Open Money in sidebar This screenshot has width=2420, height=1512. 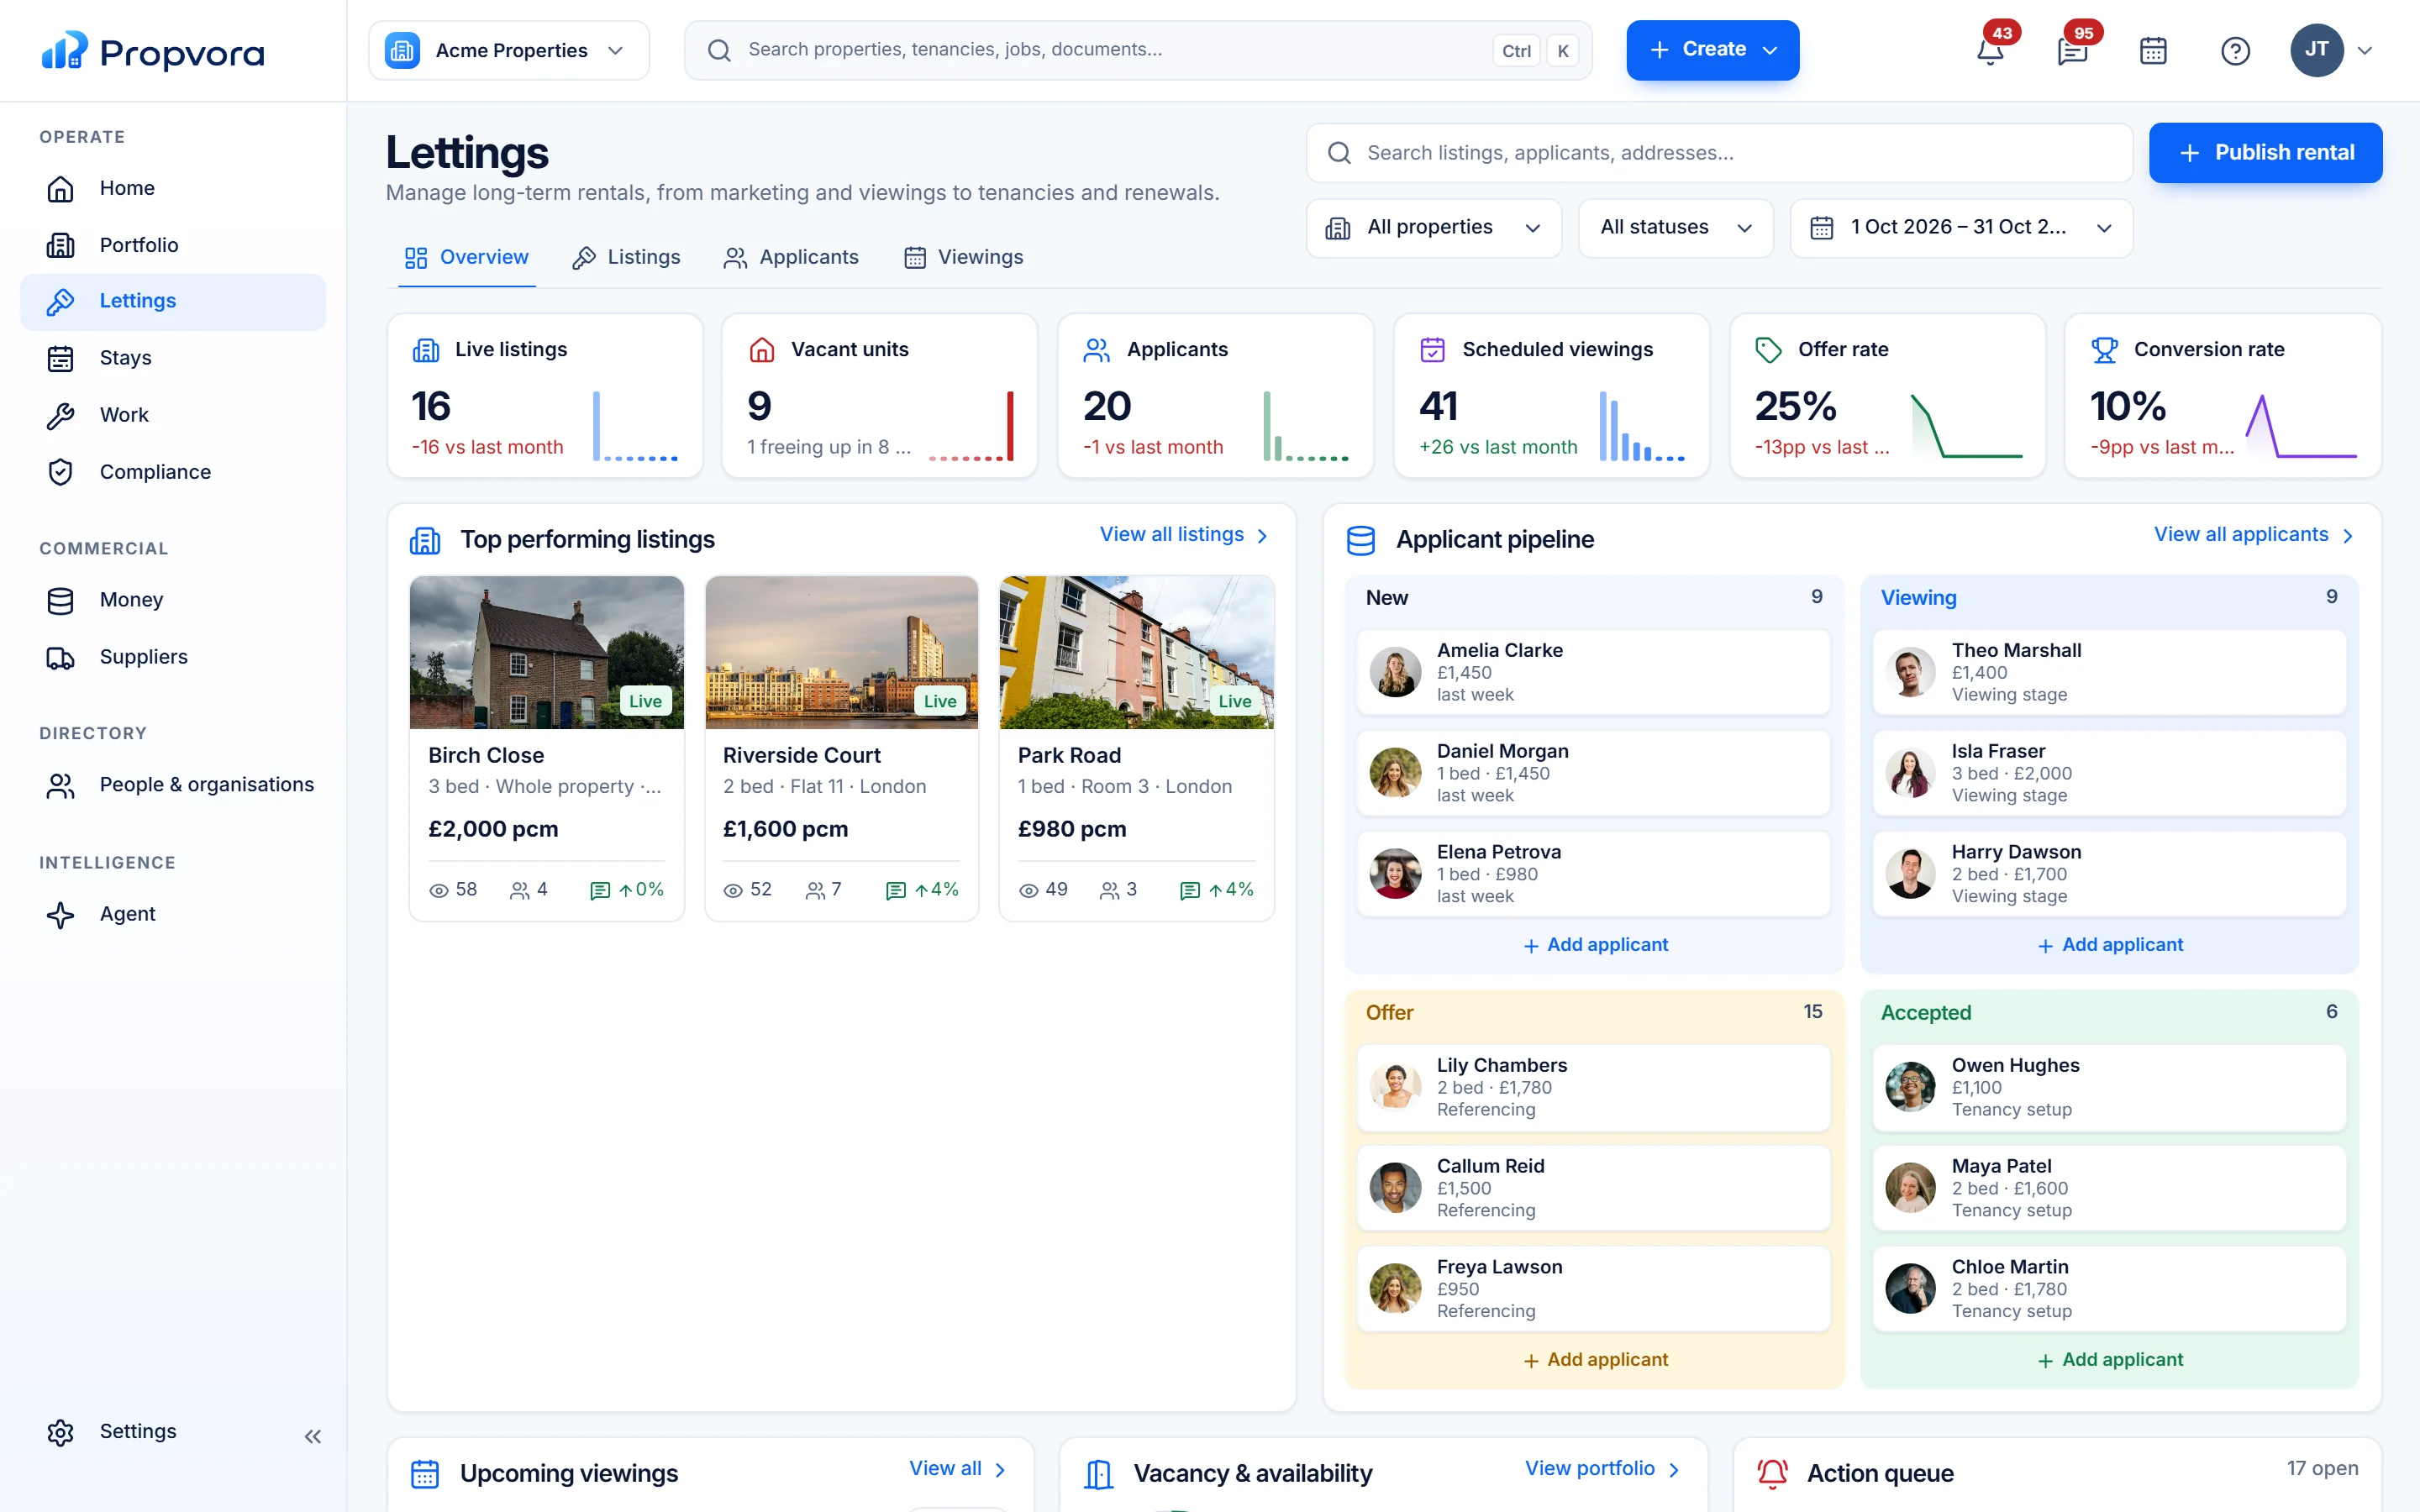[173, 600]
